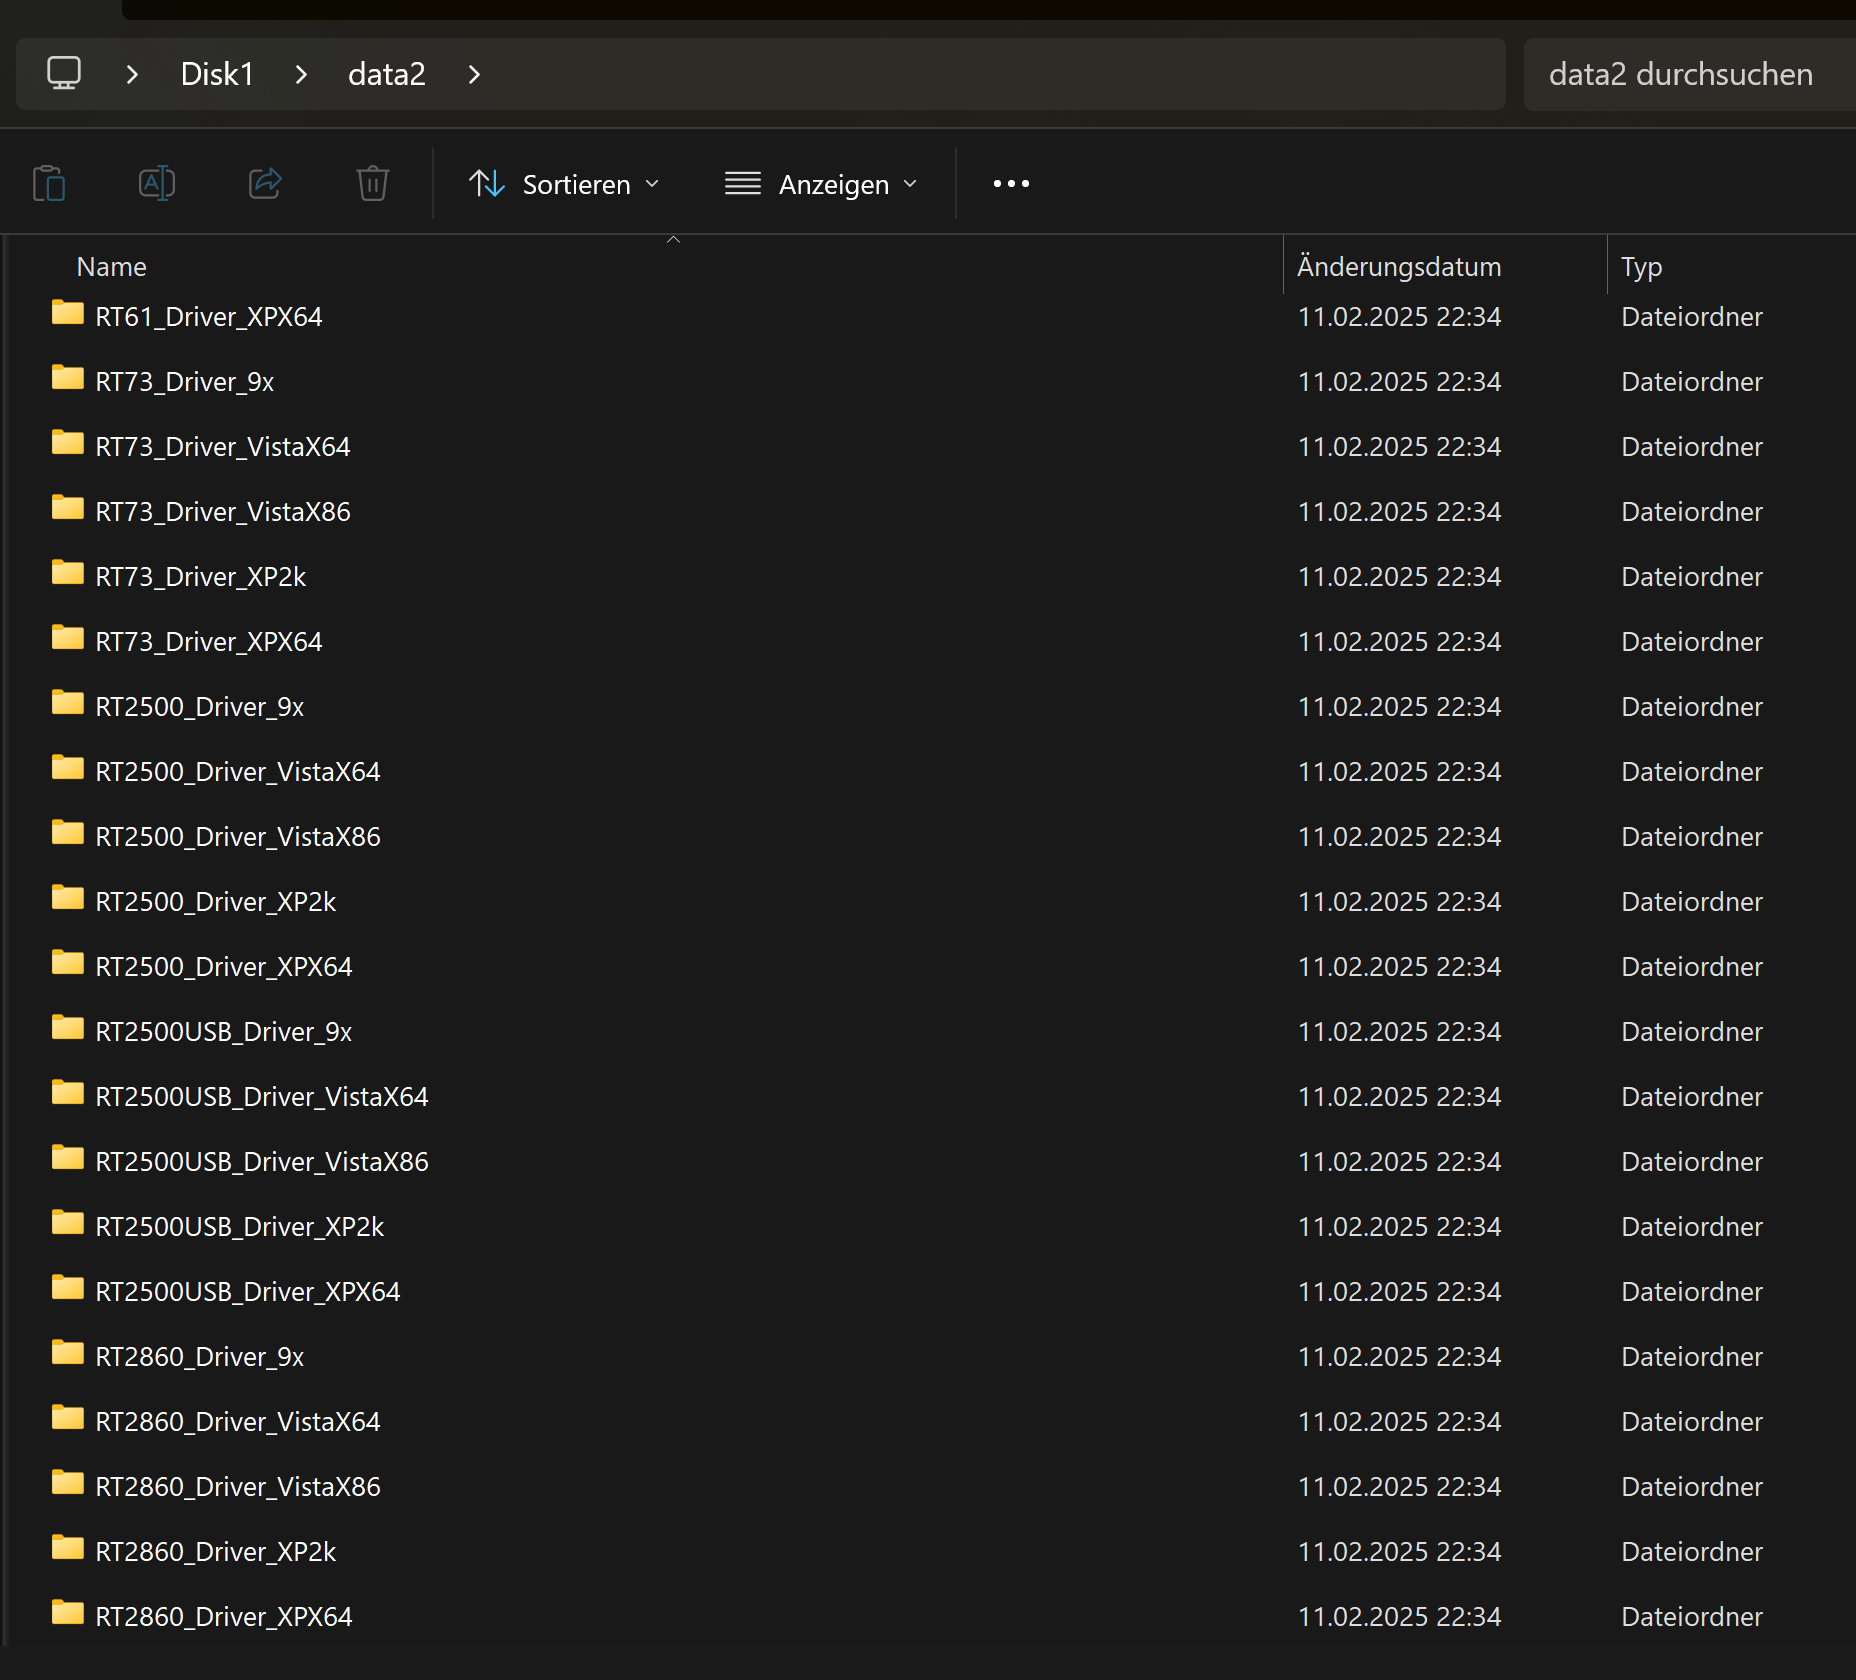Click the date of RT2500_Driver_9x

[x=1400, y=707]
